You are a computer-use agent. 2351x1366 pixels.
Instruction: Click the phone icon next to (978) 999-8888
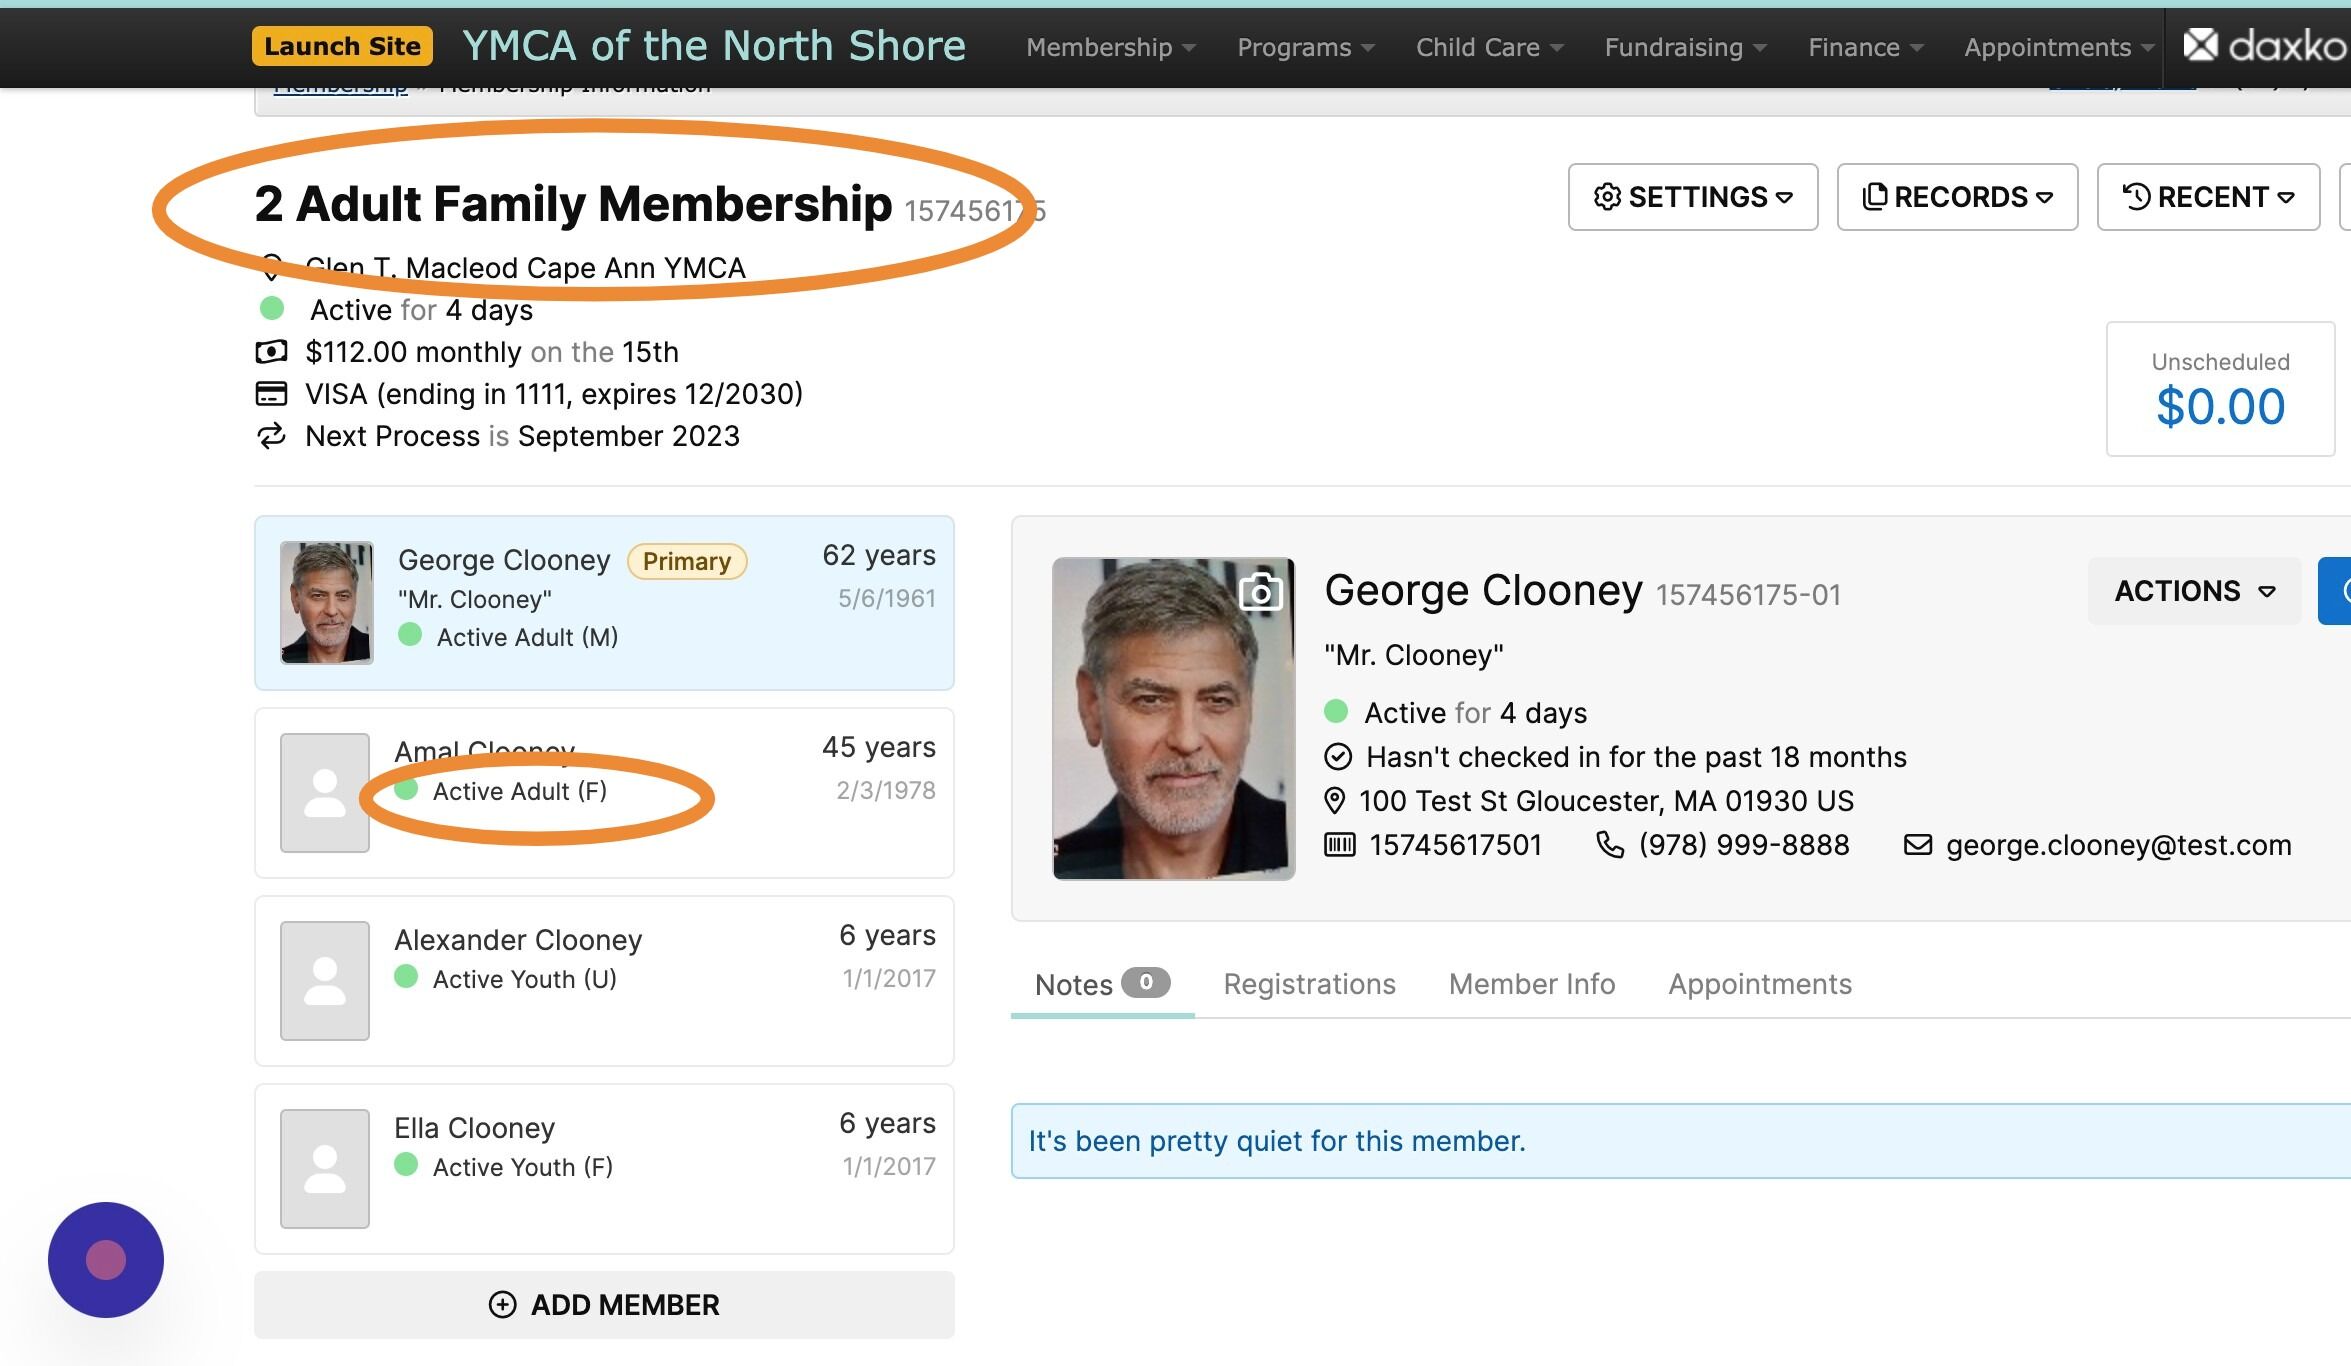coord(1610,845)
